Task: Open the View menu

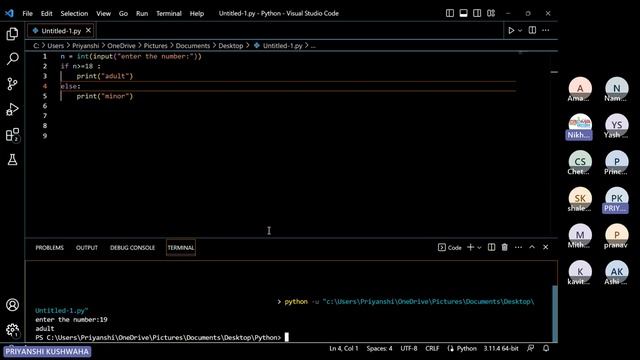Action: (103, 13)
